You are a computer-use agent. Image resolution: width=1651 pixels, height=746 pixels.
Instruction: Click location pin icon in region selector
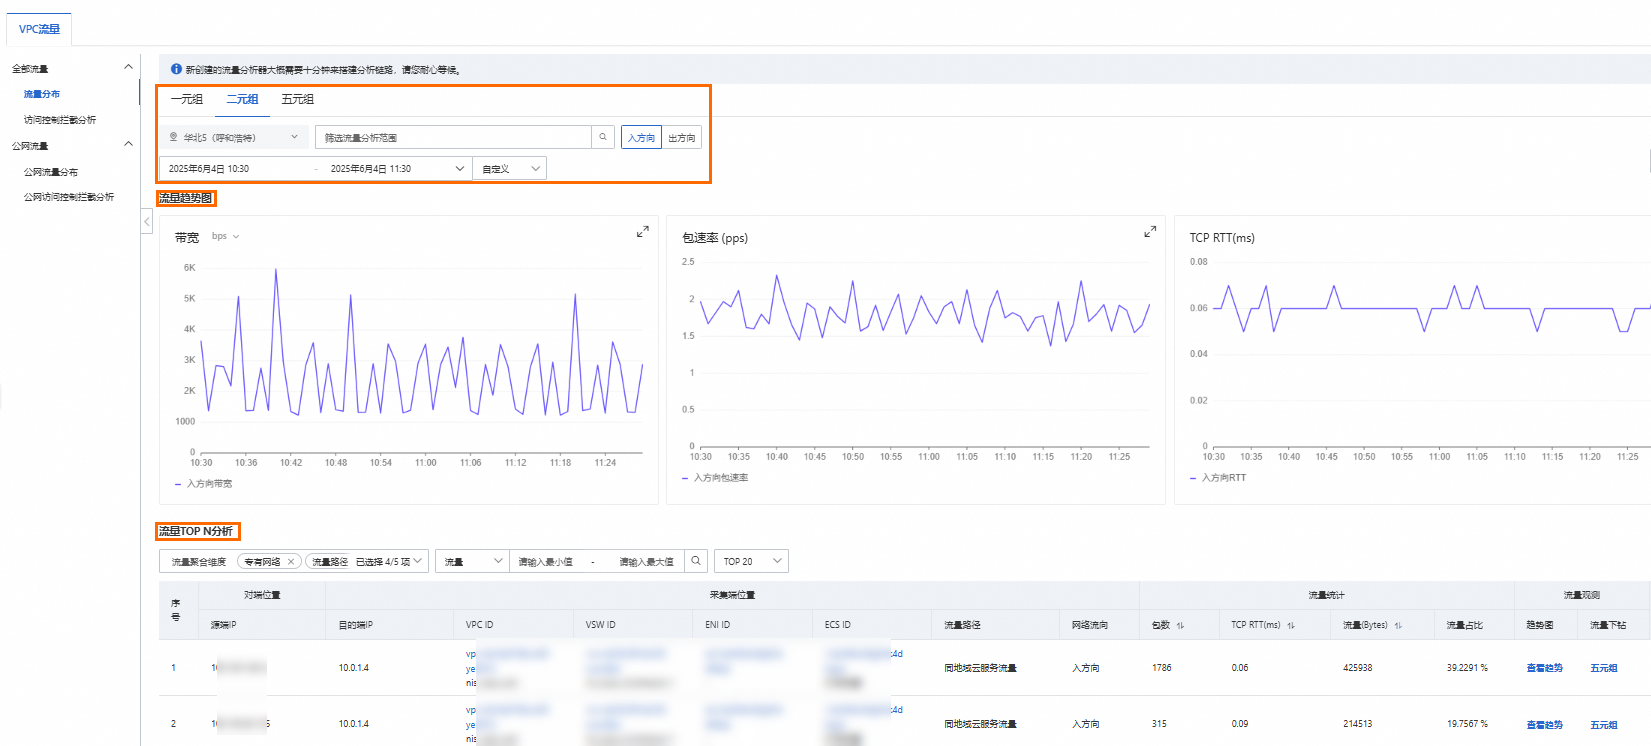click(x=173, y=137)
